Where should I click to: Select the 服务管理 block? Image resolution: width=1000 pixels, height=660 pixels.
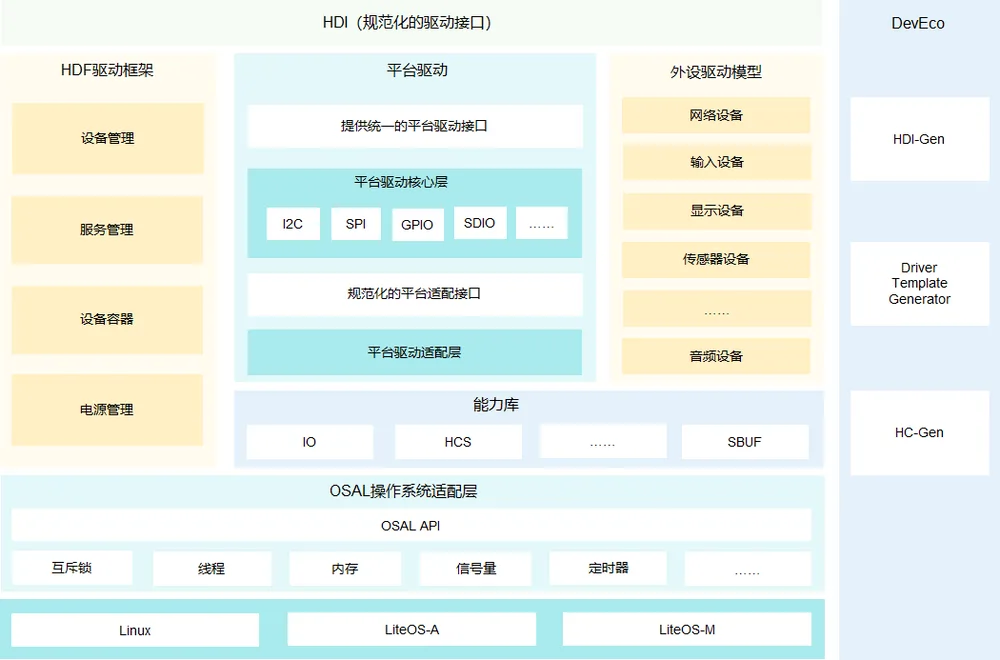coord(107,230)
